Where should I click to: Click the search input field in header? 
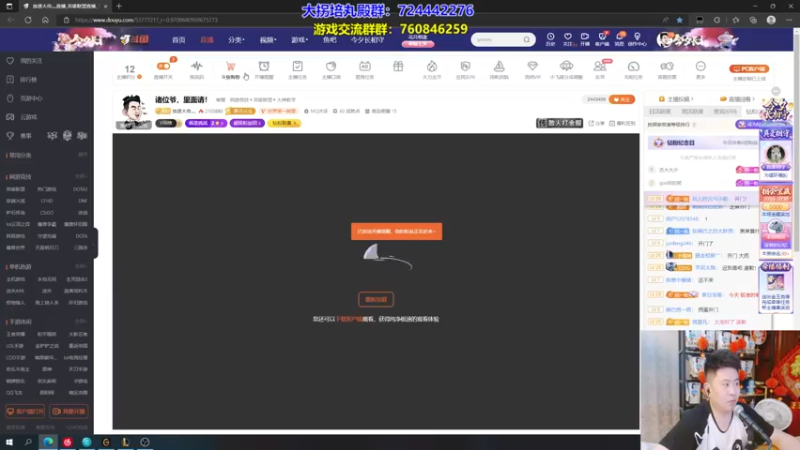(497, 39)
